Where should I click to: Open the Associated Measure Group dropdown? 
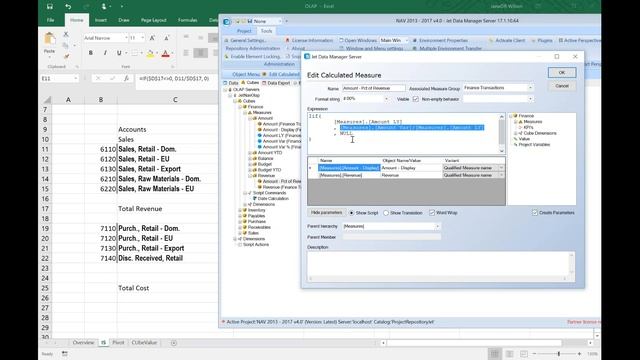[x=530, y=88]
